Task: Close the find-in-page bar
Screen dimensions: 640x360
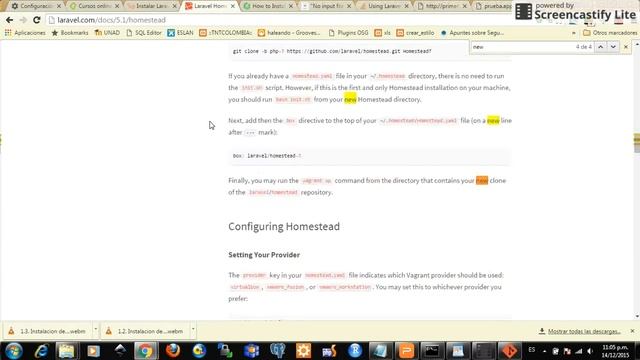Action: click(626, 47)
